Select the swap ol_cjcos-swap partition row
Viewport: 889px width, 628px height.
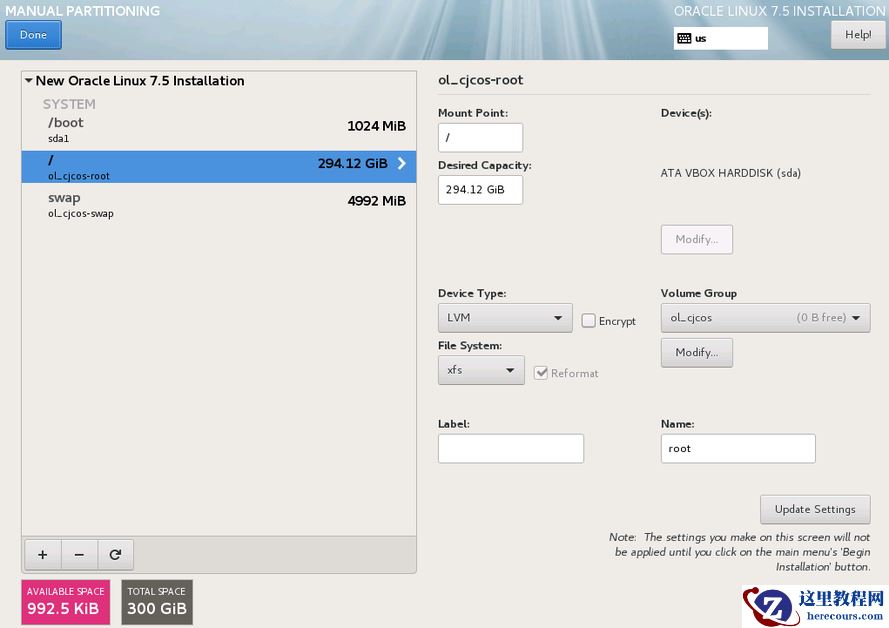(219, 205)
